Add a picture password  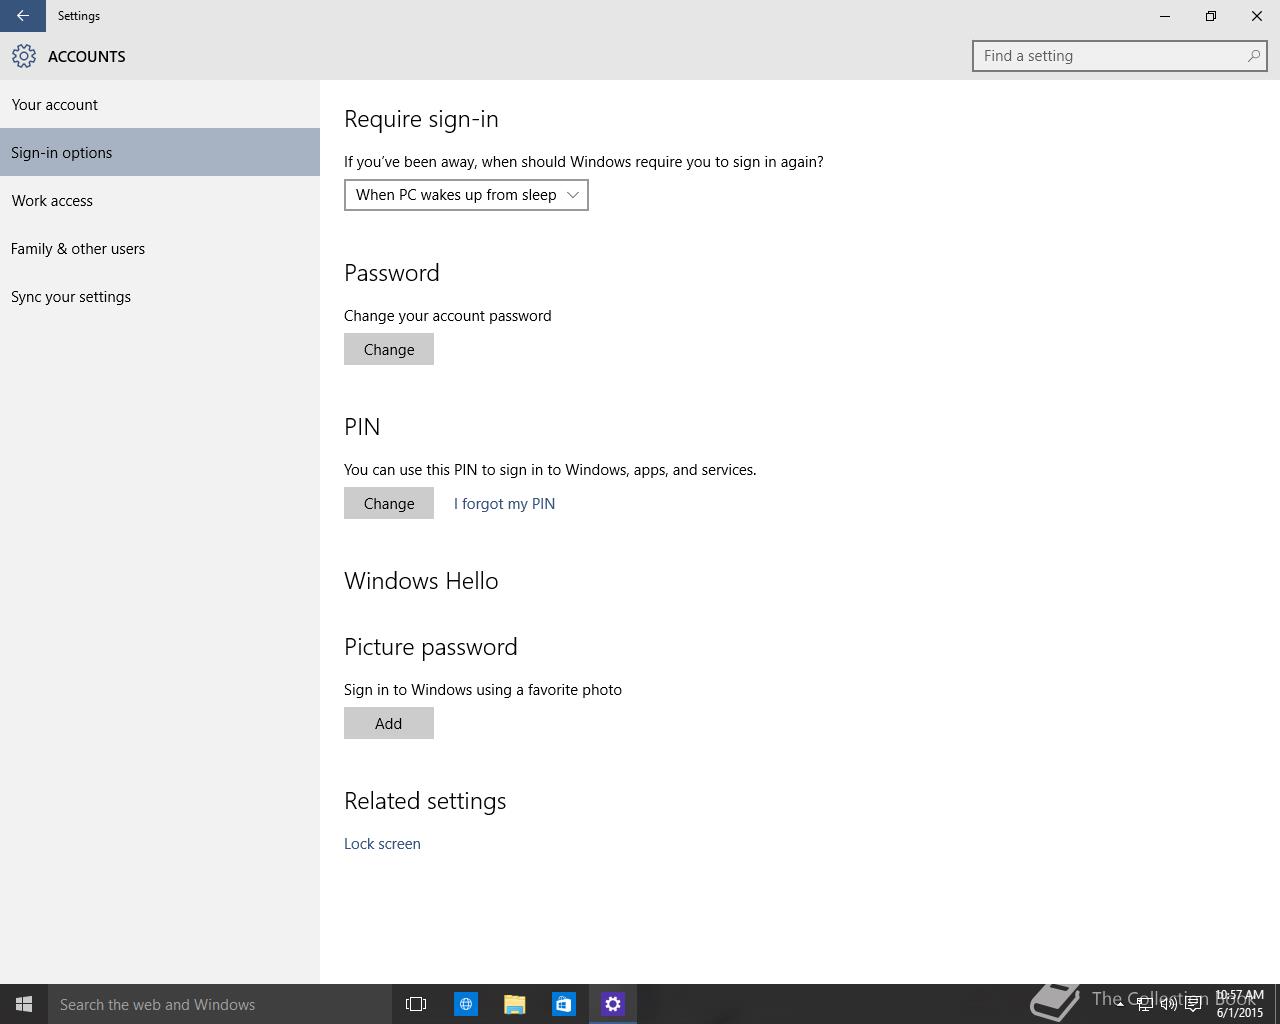(389, 723)
